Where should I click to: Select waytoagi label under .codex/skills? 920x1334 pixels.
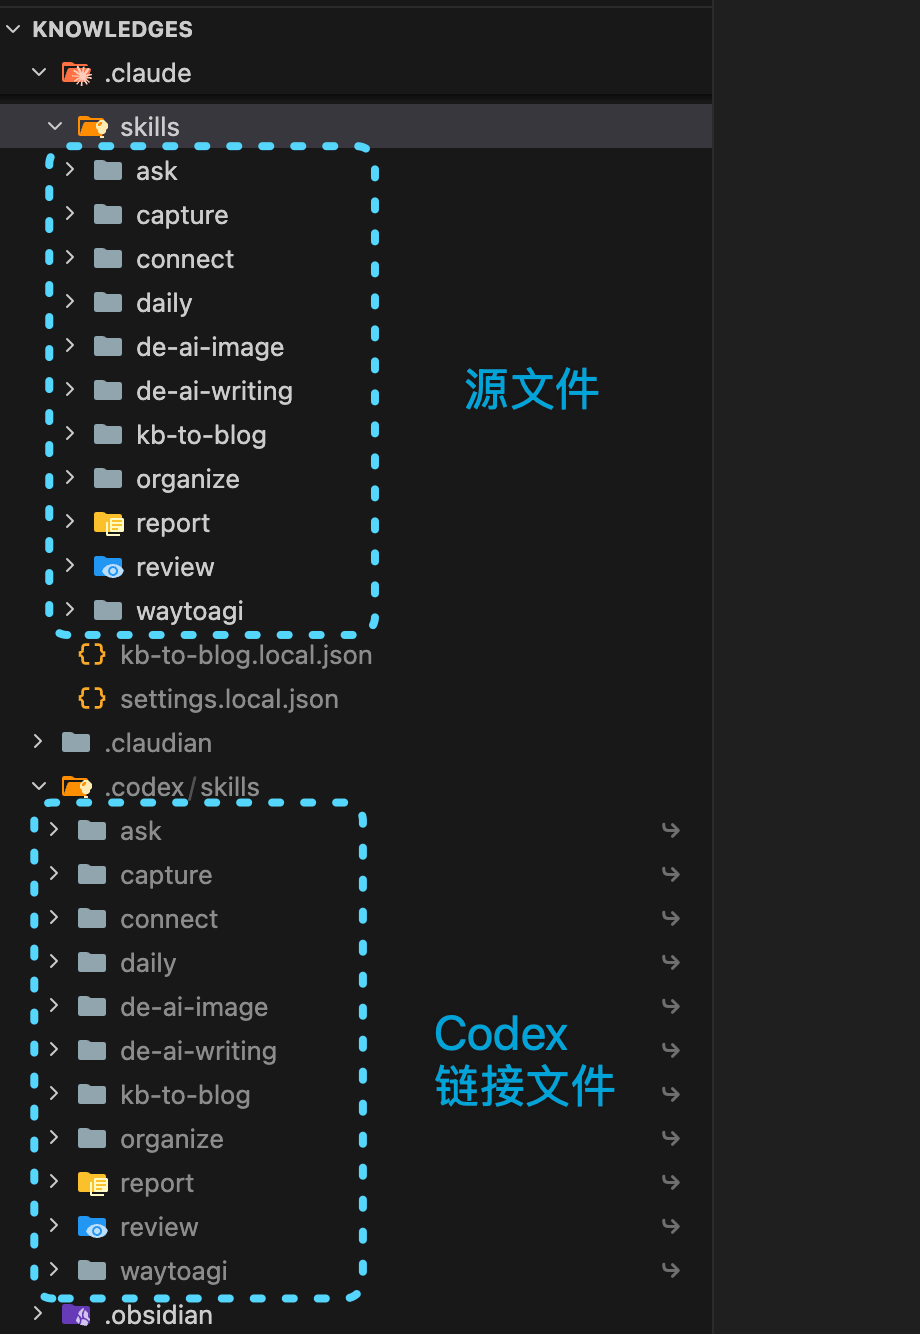tap(174, 1271)
